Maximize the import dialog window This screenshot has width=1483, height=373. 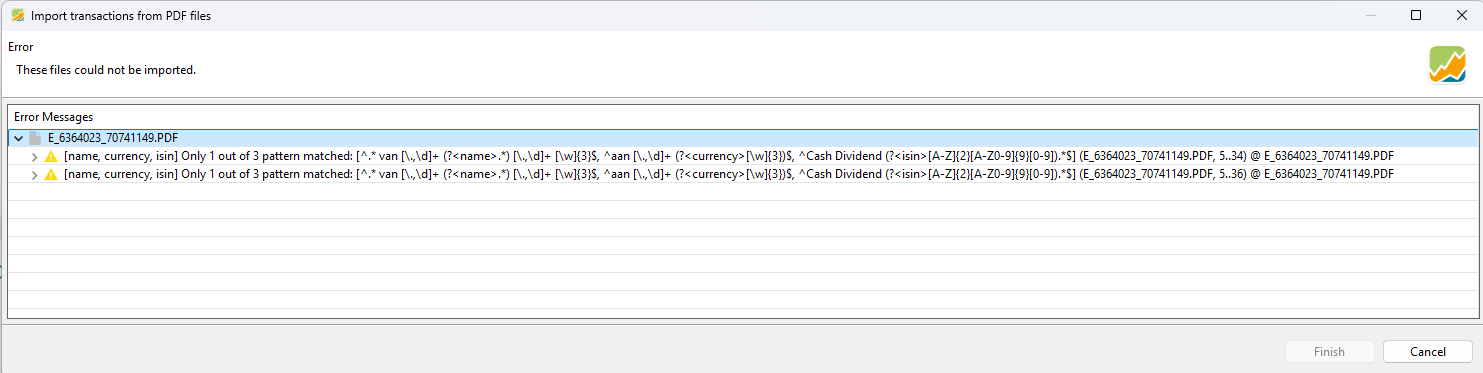click(x=1416, y=15)
